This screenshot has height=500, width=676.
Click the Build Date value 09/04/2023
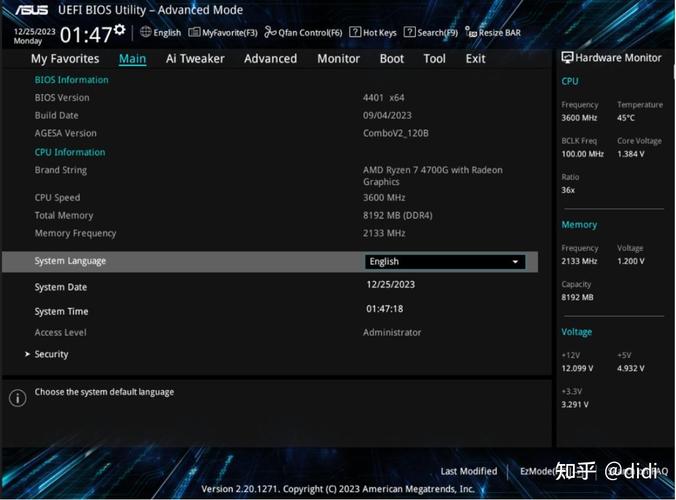pos(387,116)
